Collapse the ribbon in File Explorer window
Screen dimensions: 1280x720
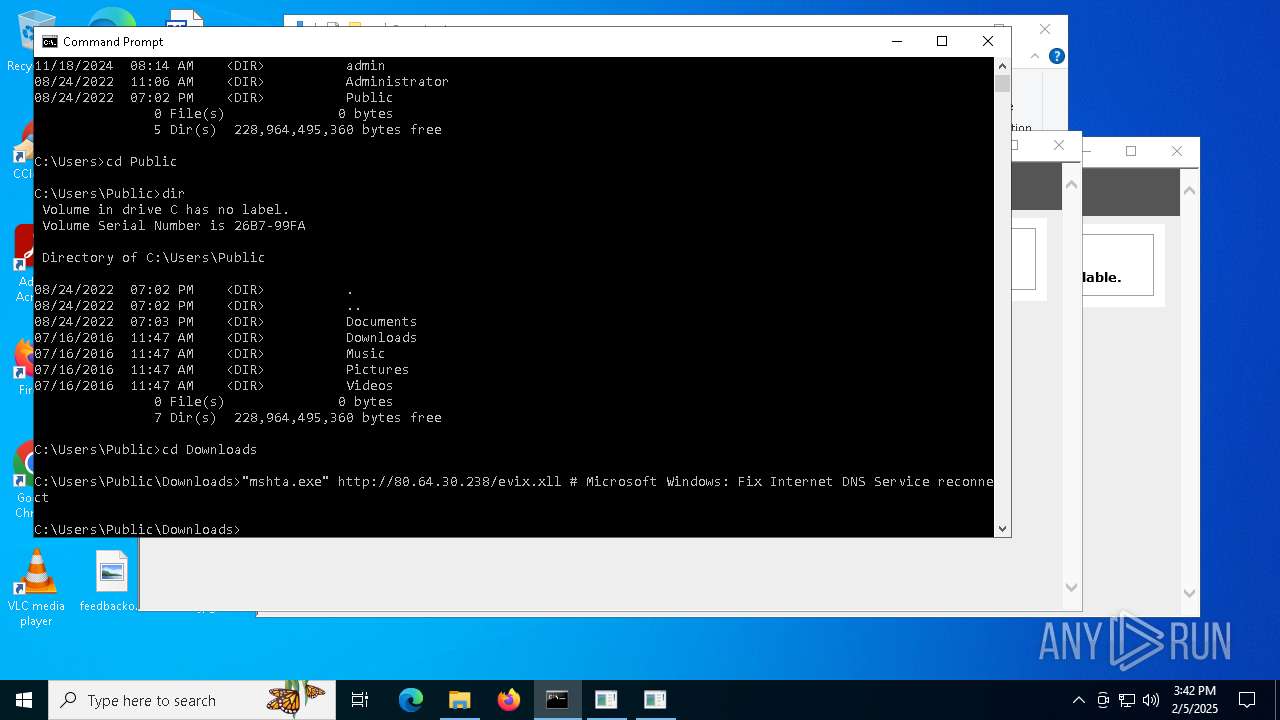coord(1037,57)
